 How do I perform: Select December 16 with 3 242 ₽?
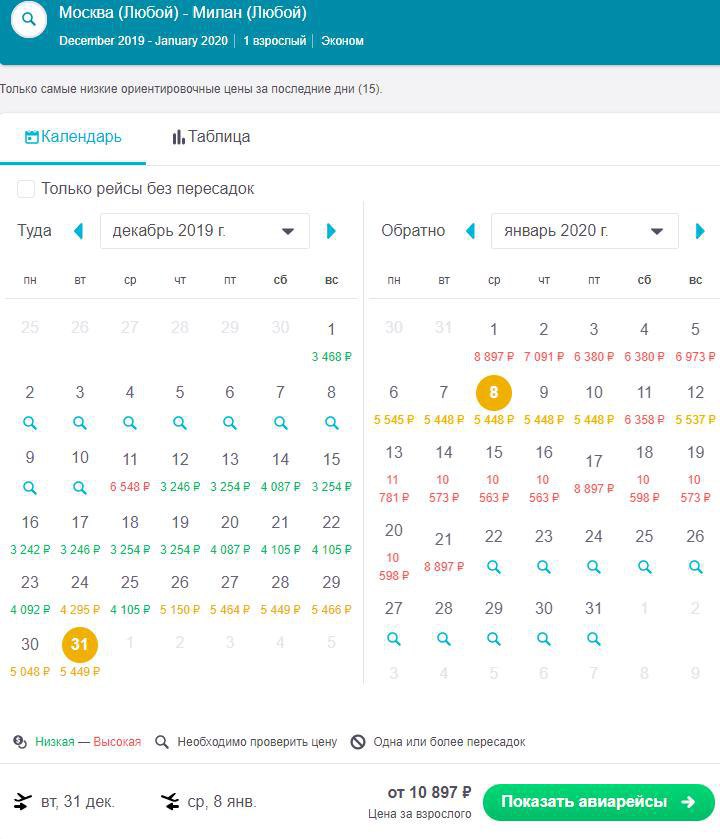click(30, 534)
